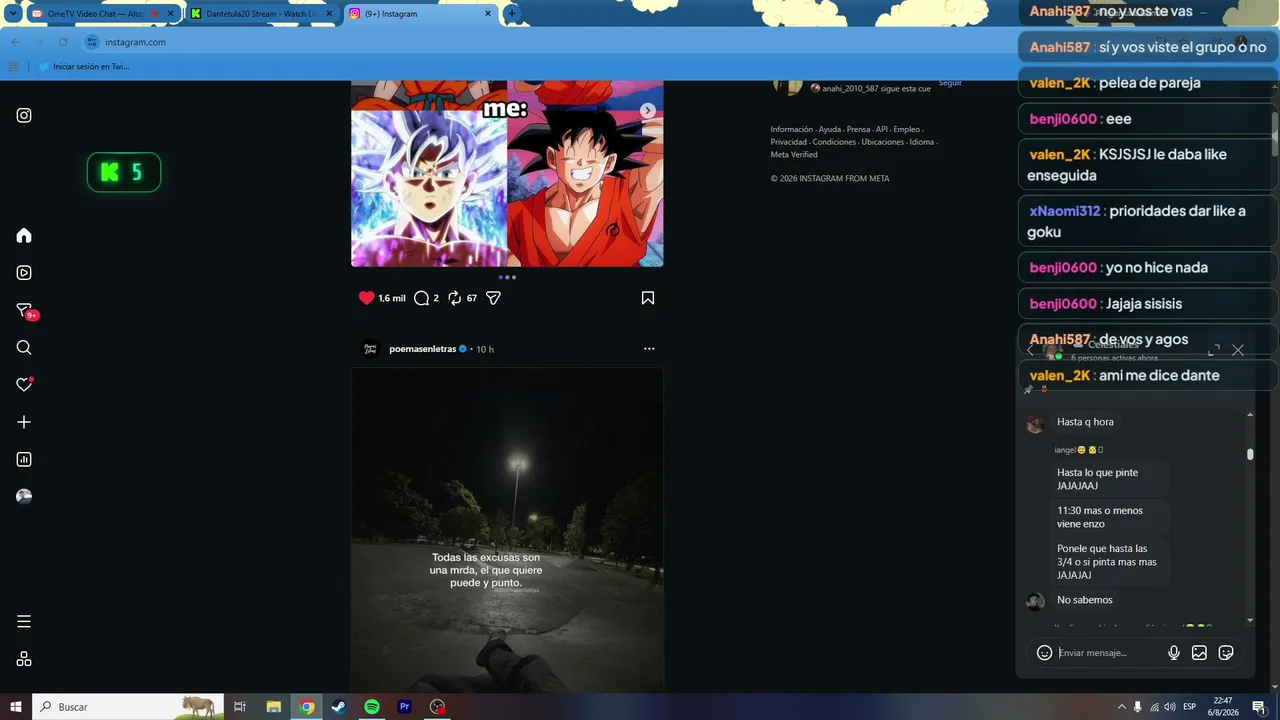
Task: Open Instagram direct messages icon
Action: [25, 311]
